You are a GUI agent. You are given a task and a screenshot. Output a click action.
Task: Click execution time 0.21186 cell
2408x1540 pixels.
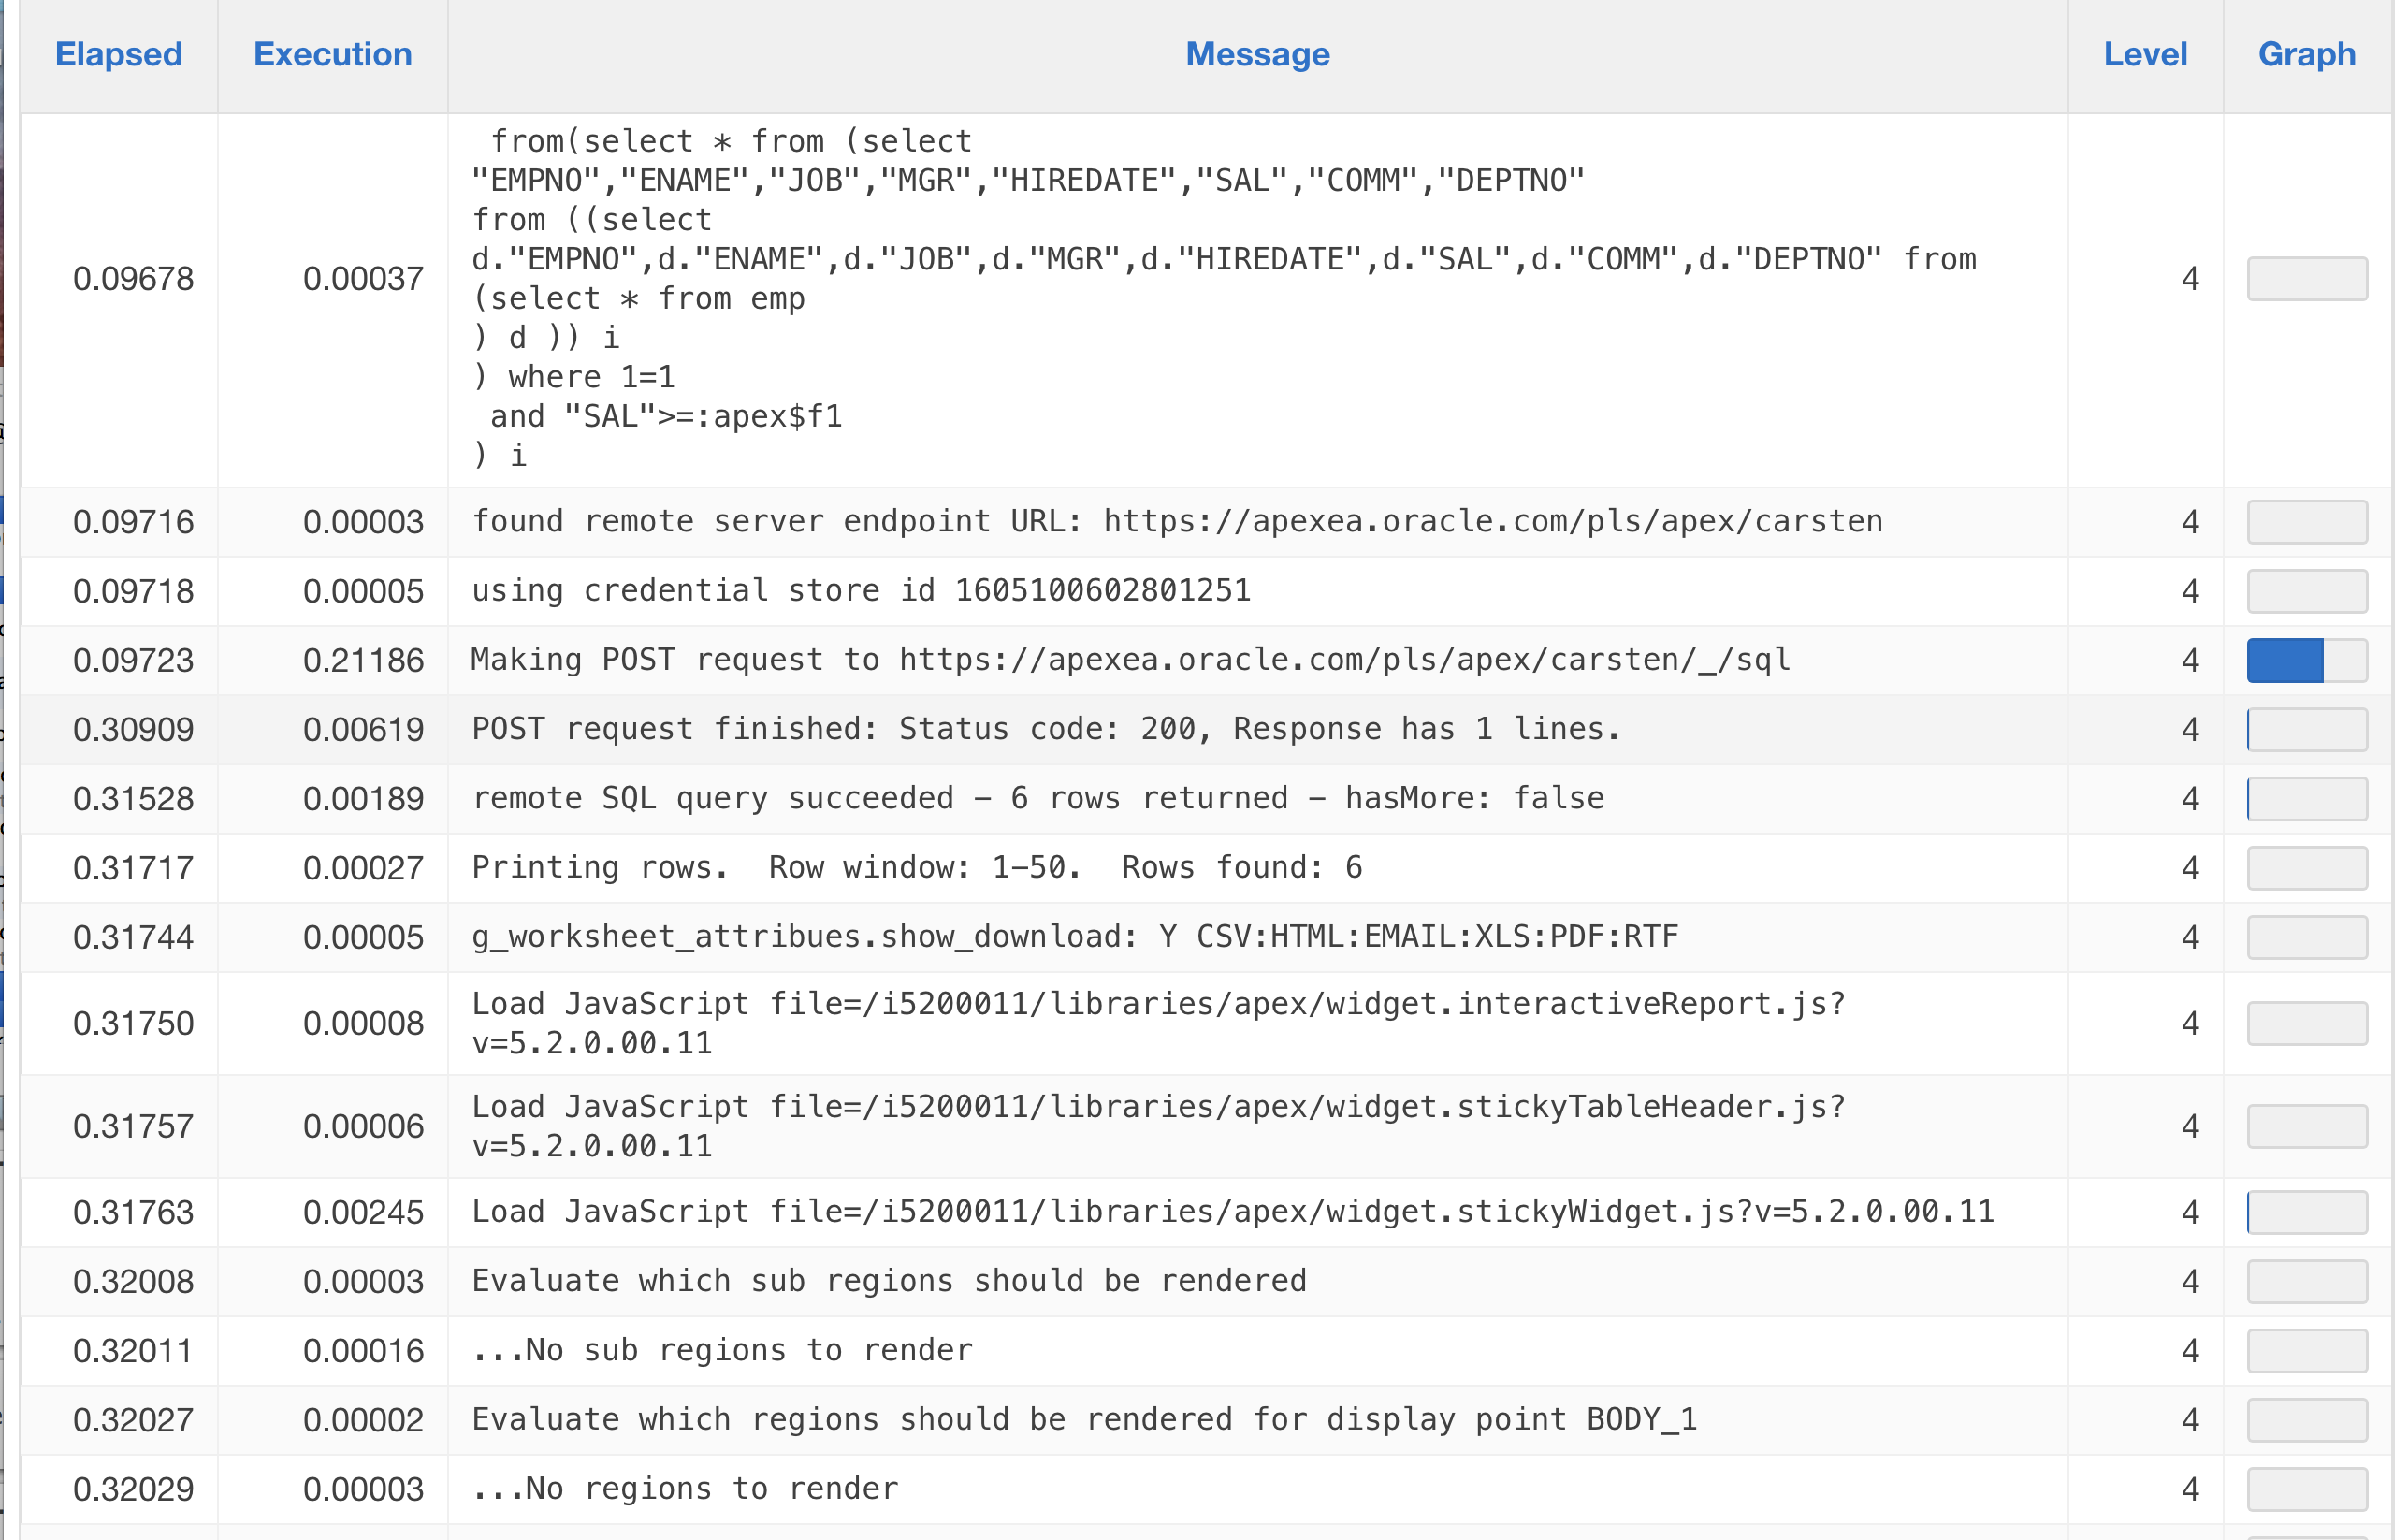pyautogui.click(x=363, y=661)
